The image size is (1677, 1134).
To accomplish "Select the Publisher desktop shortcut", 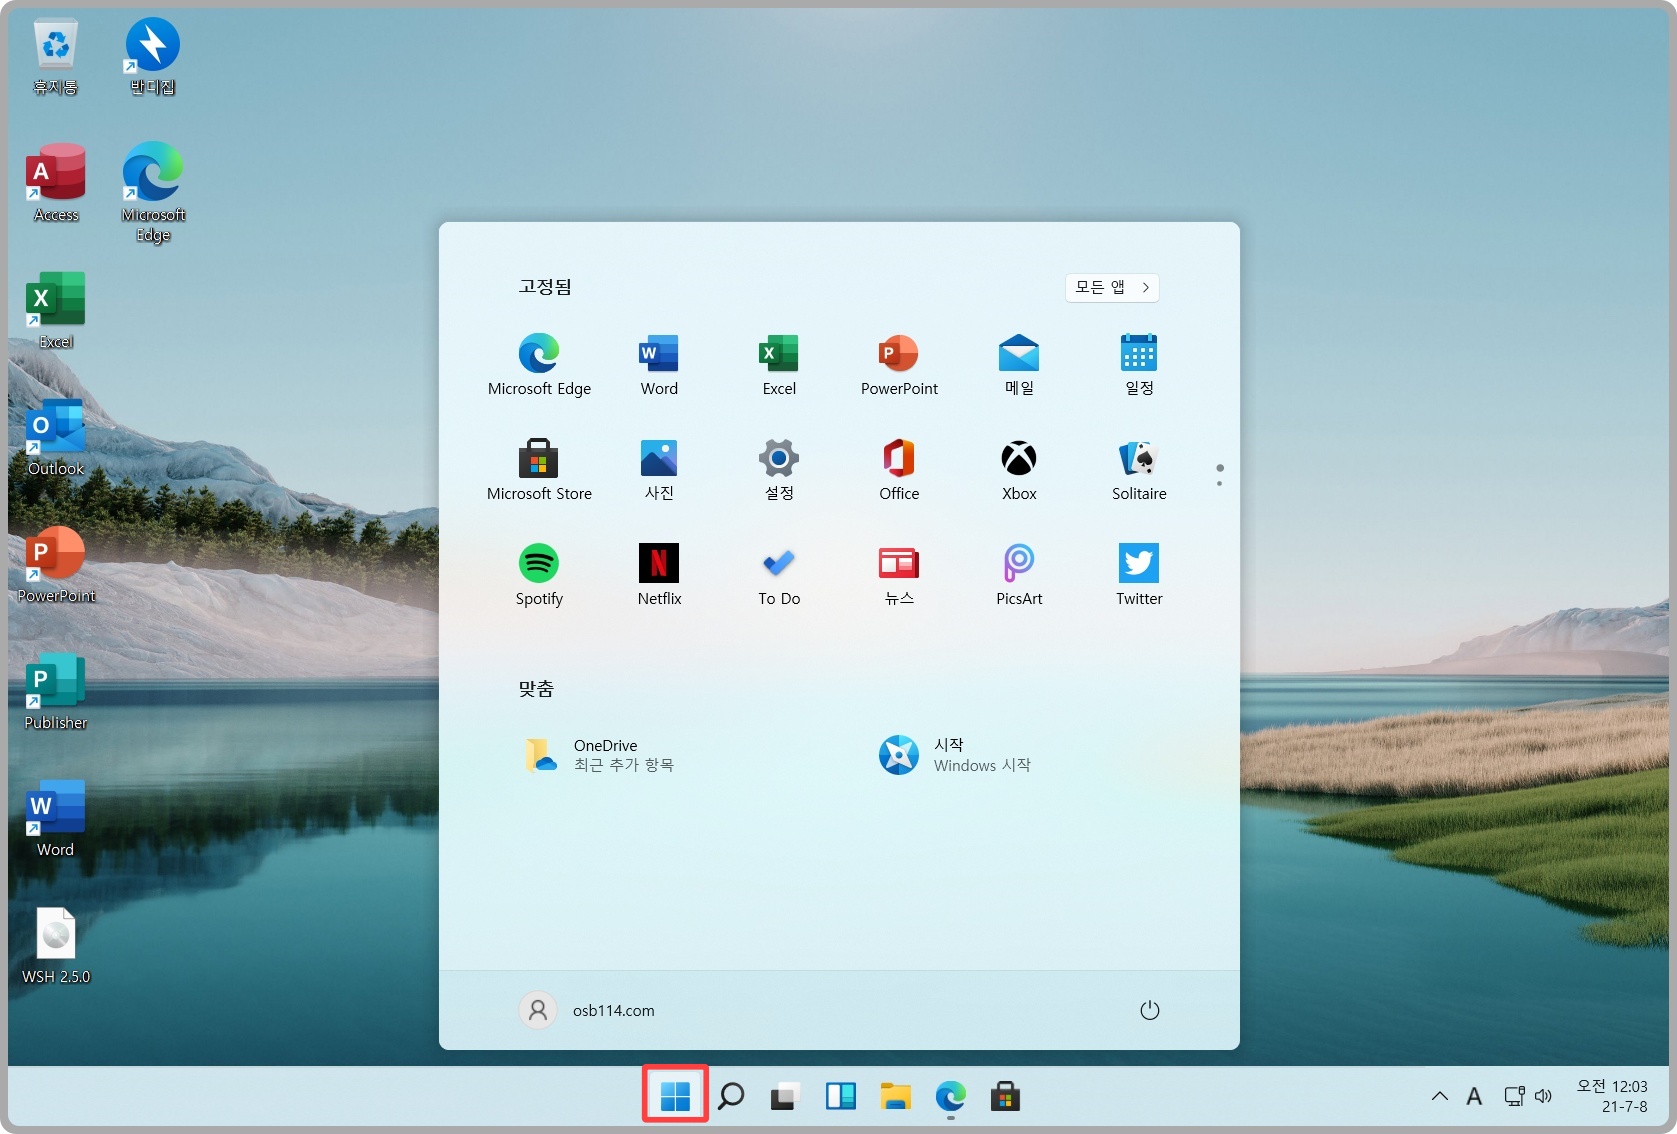I will tap(56, 691).
